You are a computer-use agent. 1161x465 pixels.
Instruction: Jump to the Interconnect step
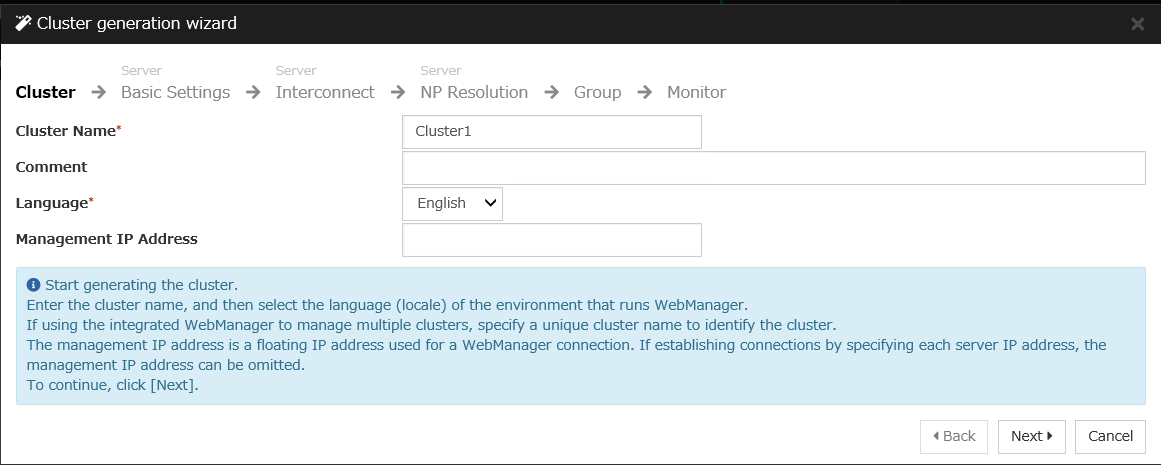(x=325, y=92)
